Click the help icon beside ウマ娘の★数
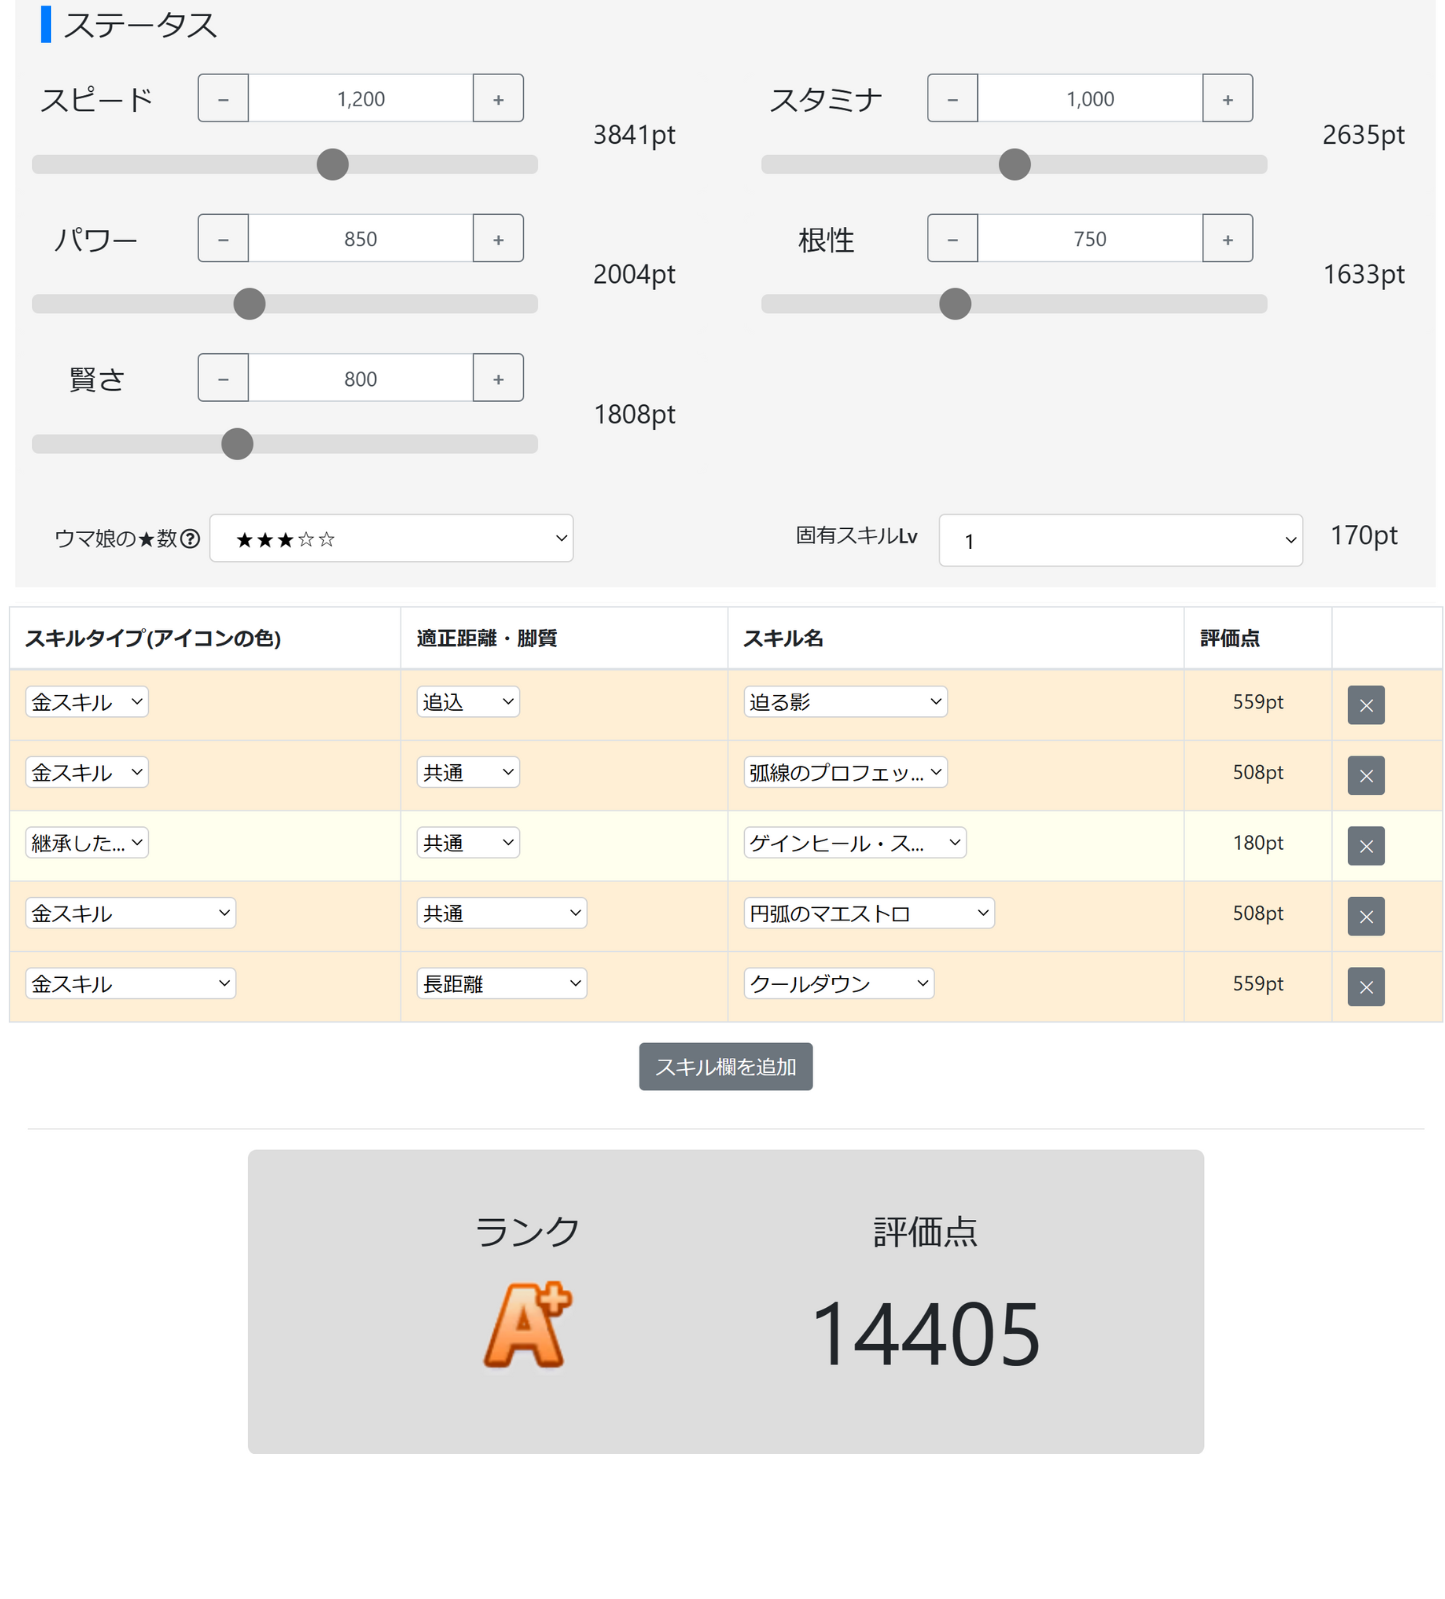Viewport: 1445px width, 1599px height. 190,539
